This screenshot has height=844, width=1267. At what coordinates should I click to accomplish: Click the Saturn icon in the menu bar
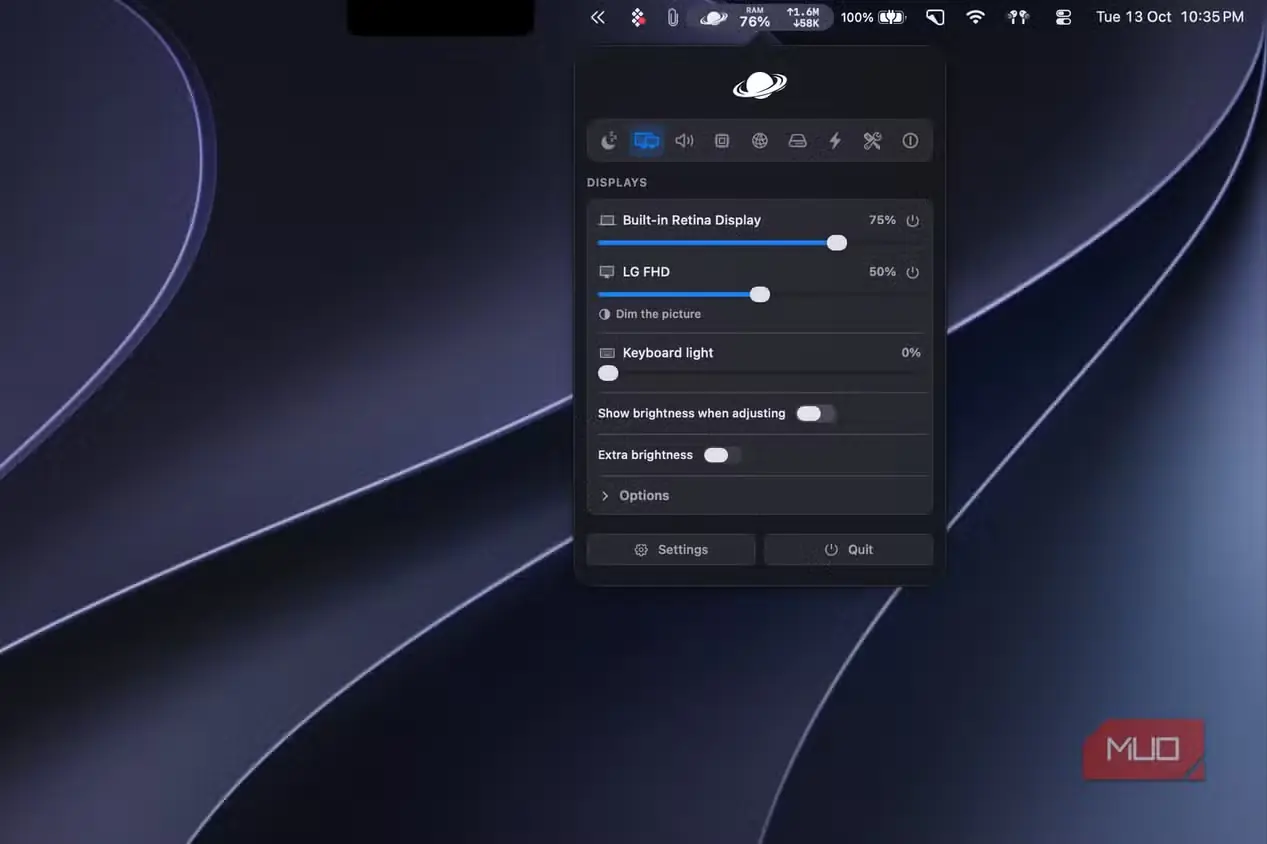(x=713, y=17)
